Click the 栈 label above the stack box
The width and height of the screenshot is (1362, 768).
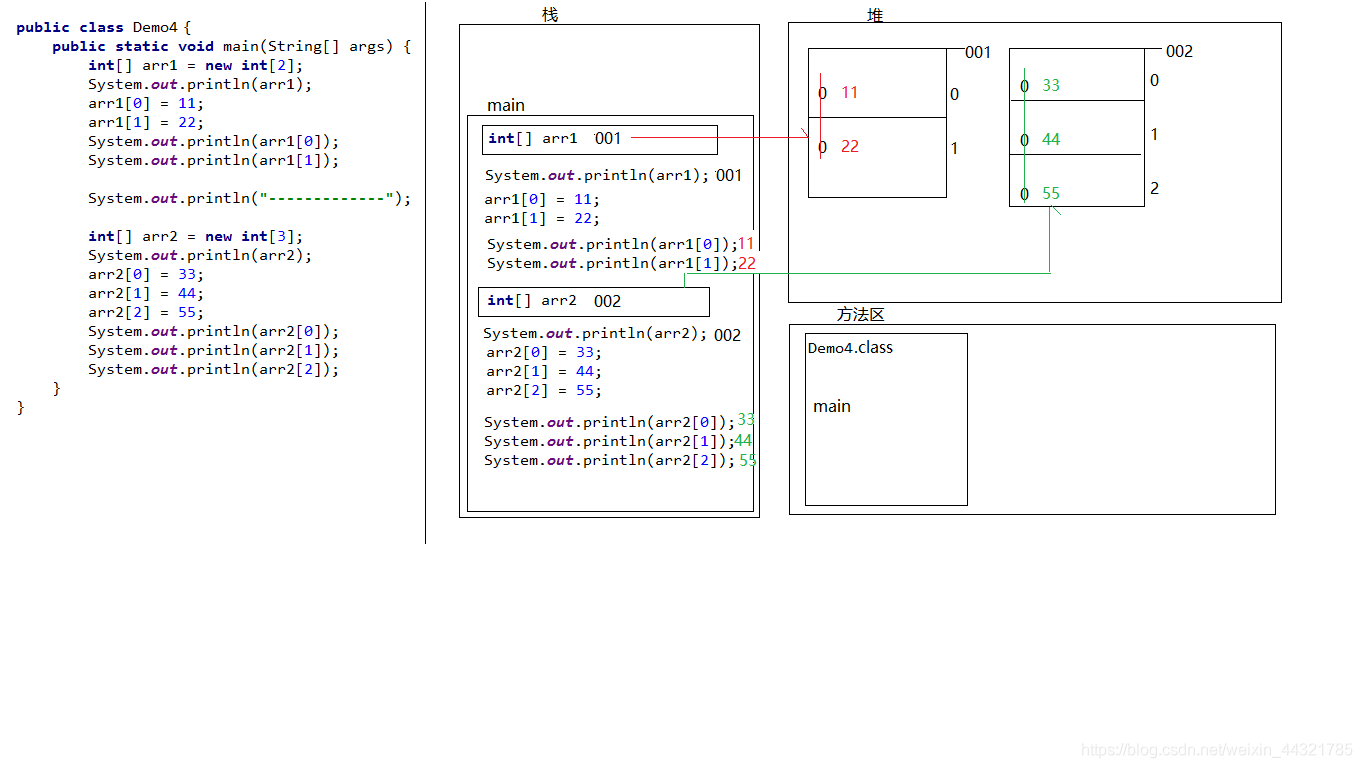[x=550, y=14]
